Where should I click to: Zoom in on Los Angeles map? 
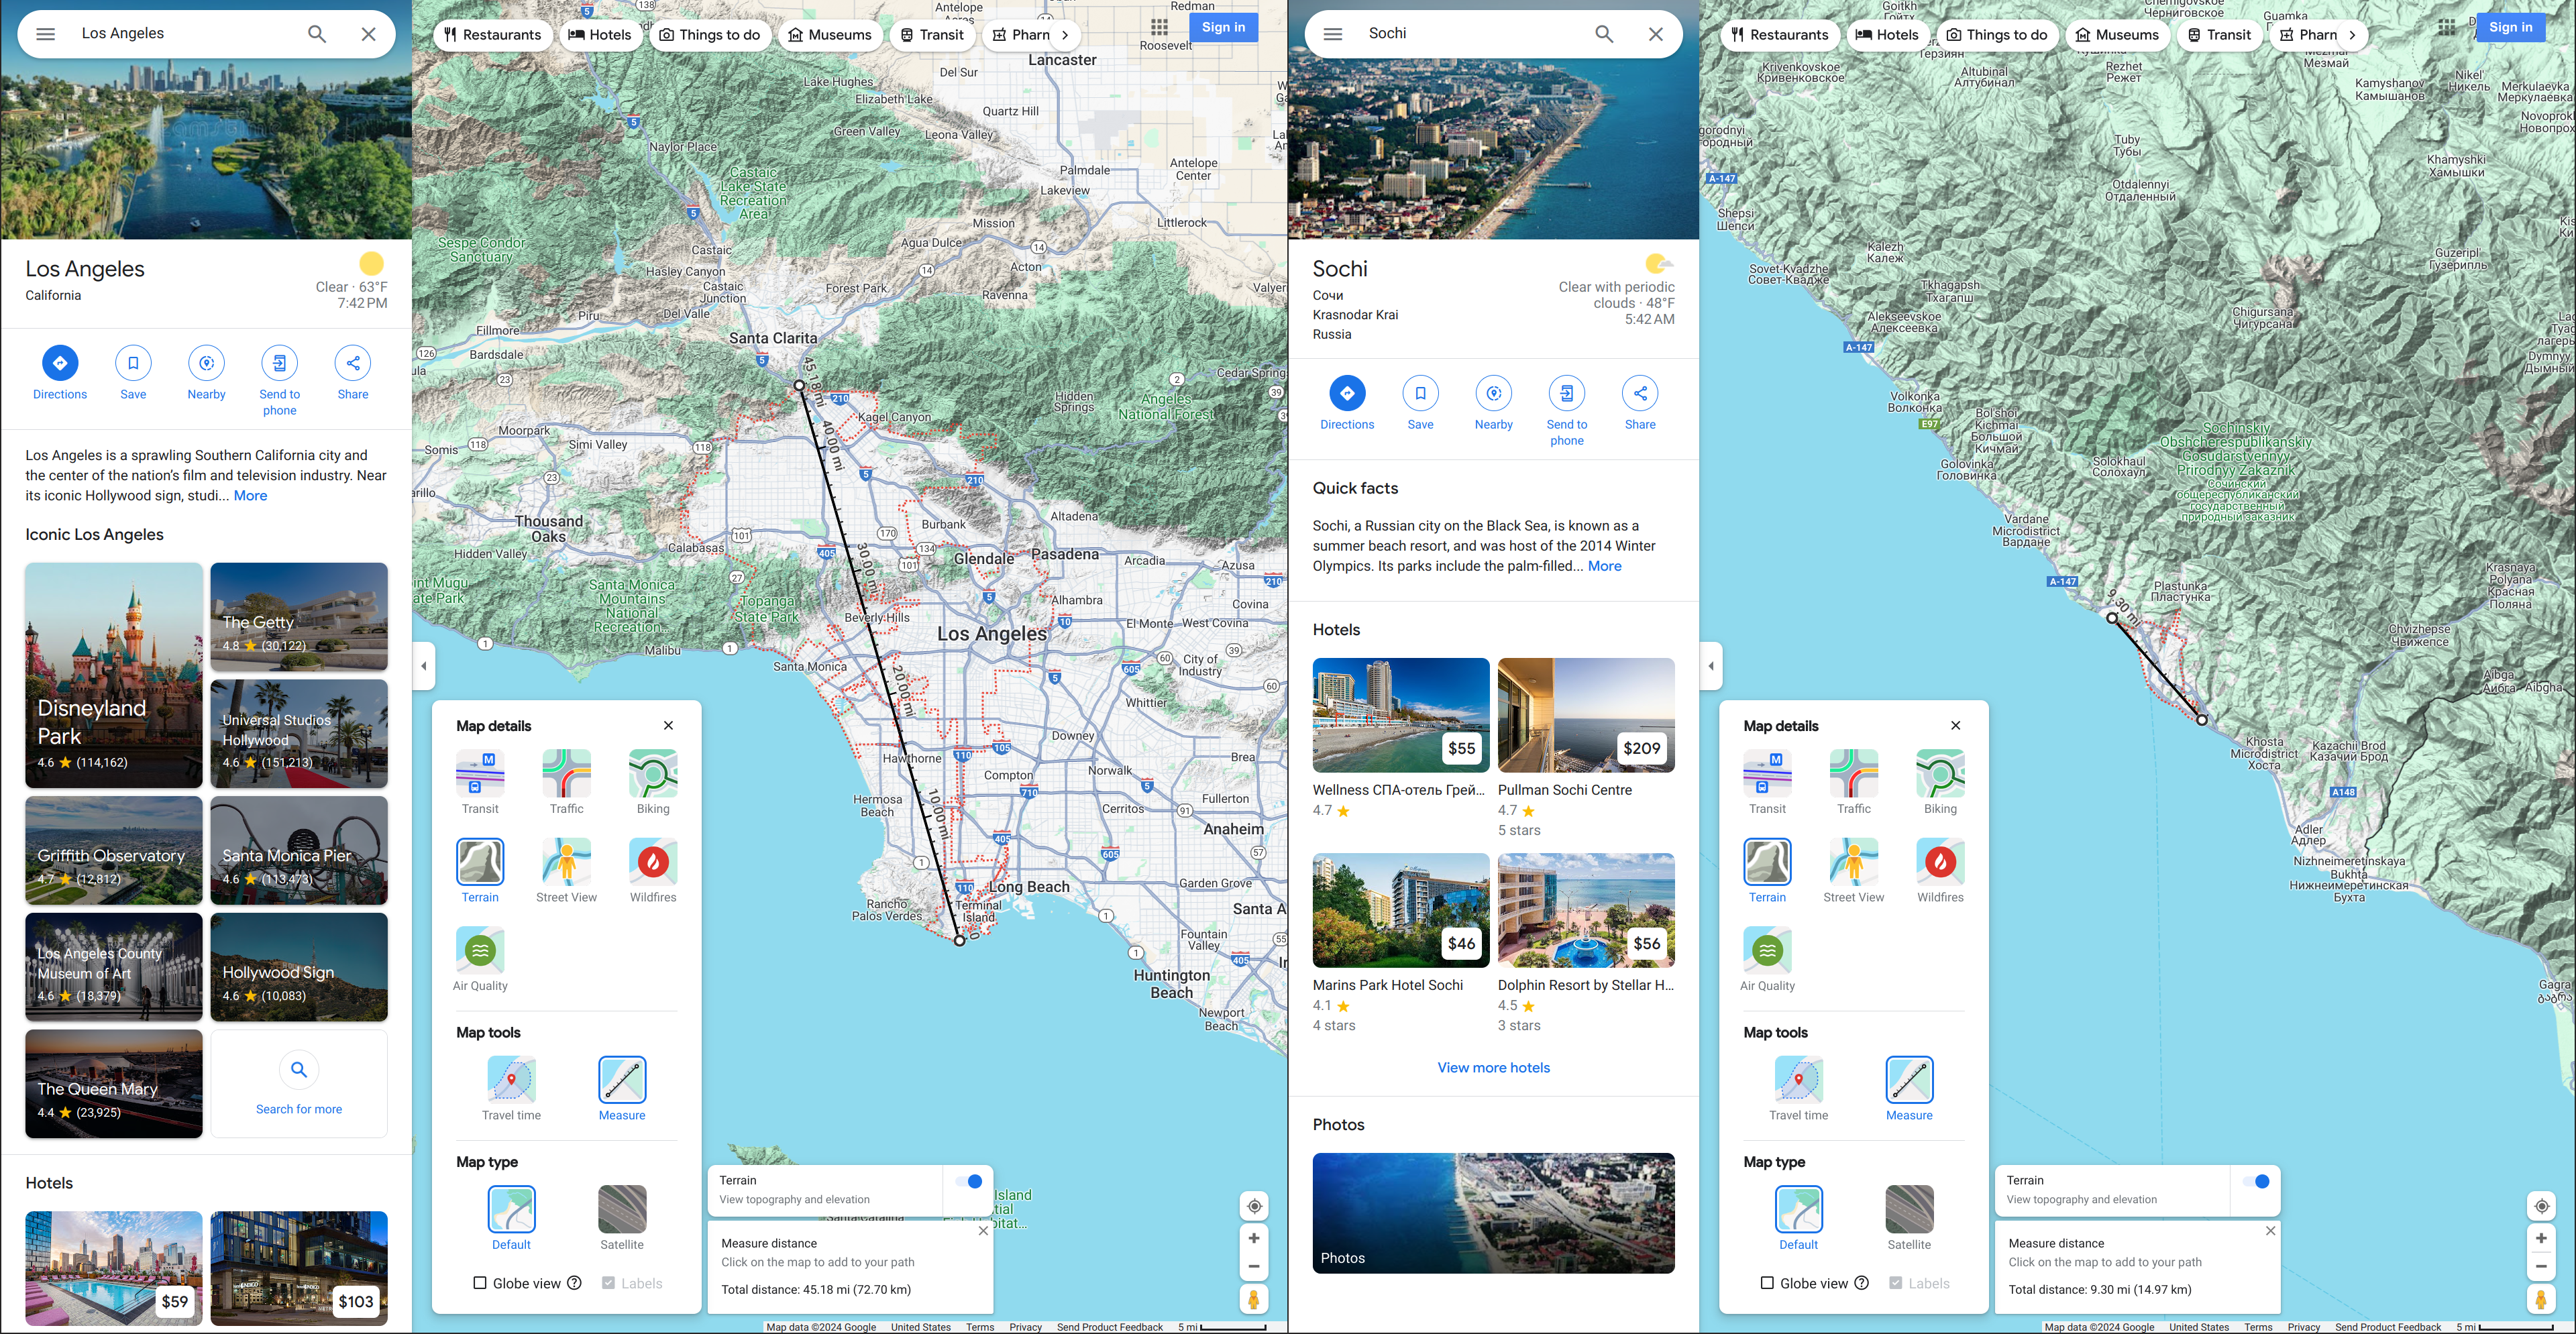point(1254,1238)
